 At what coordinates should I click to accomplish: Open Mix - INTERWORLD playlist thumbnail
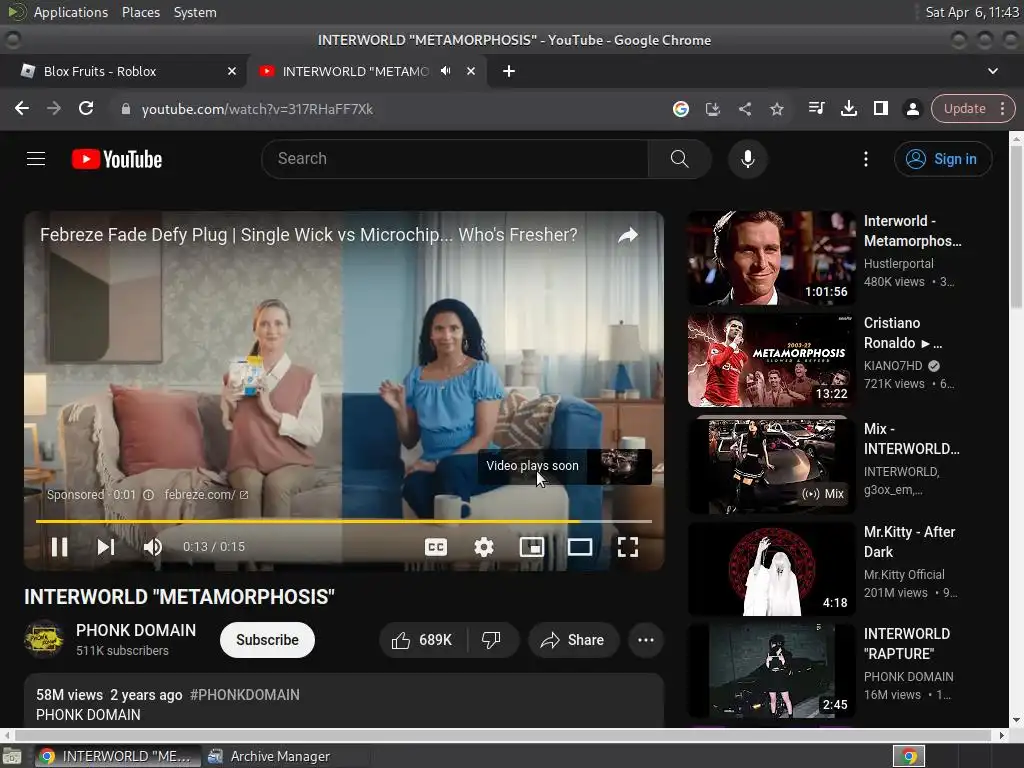pyautogui.click(x=771, y=464)
